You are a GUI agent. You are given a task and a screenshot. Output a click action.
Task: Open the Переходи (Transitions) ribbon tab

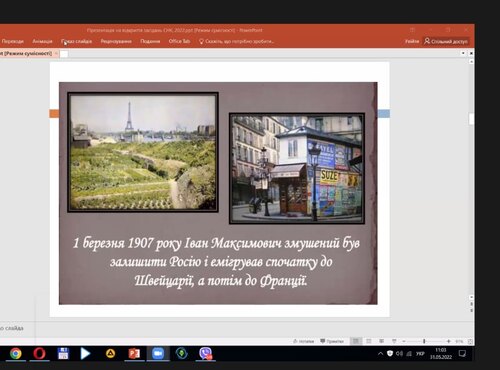[x=13, y=41]
